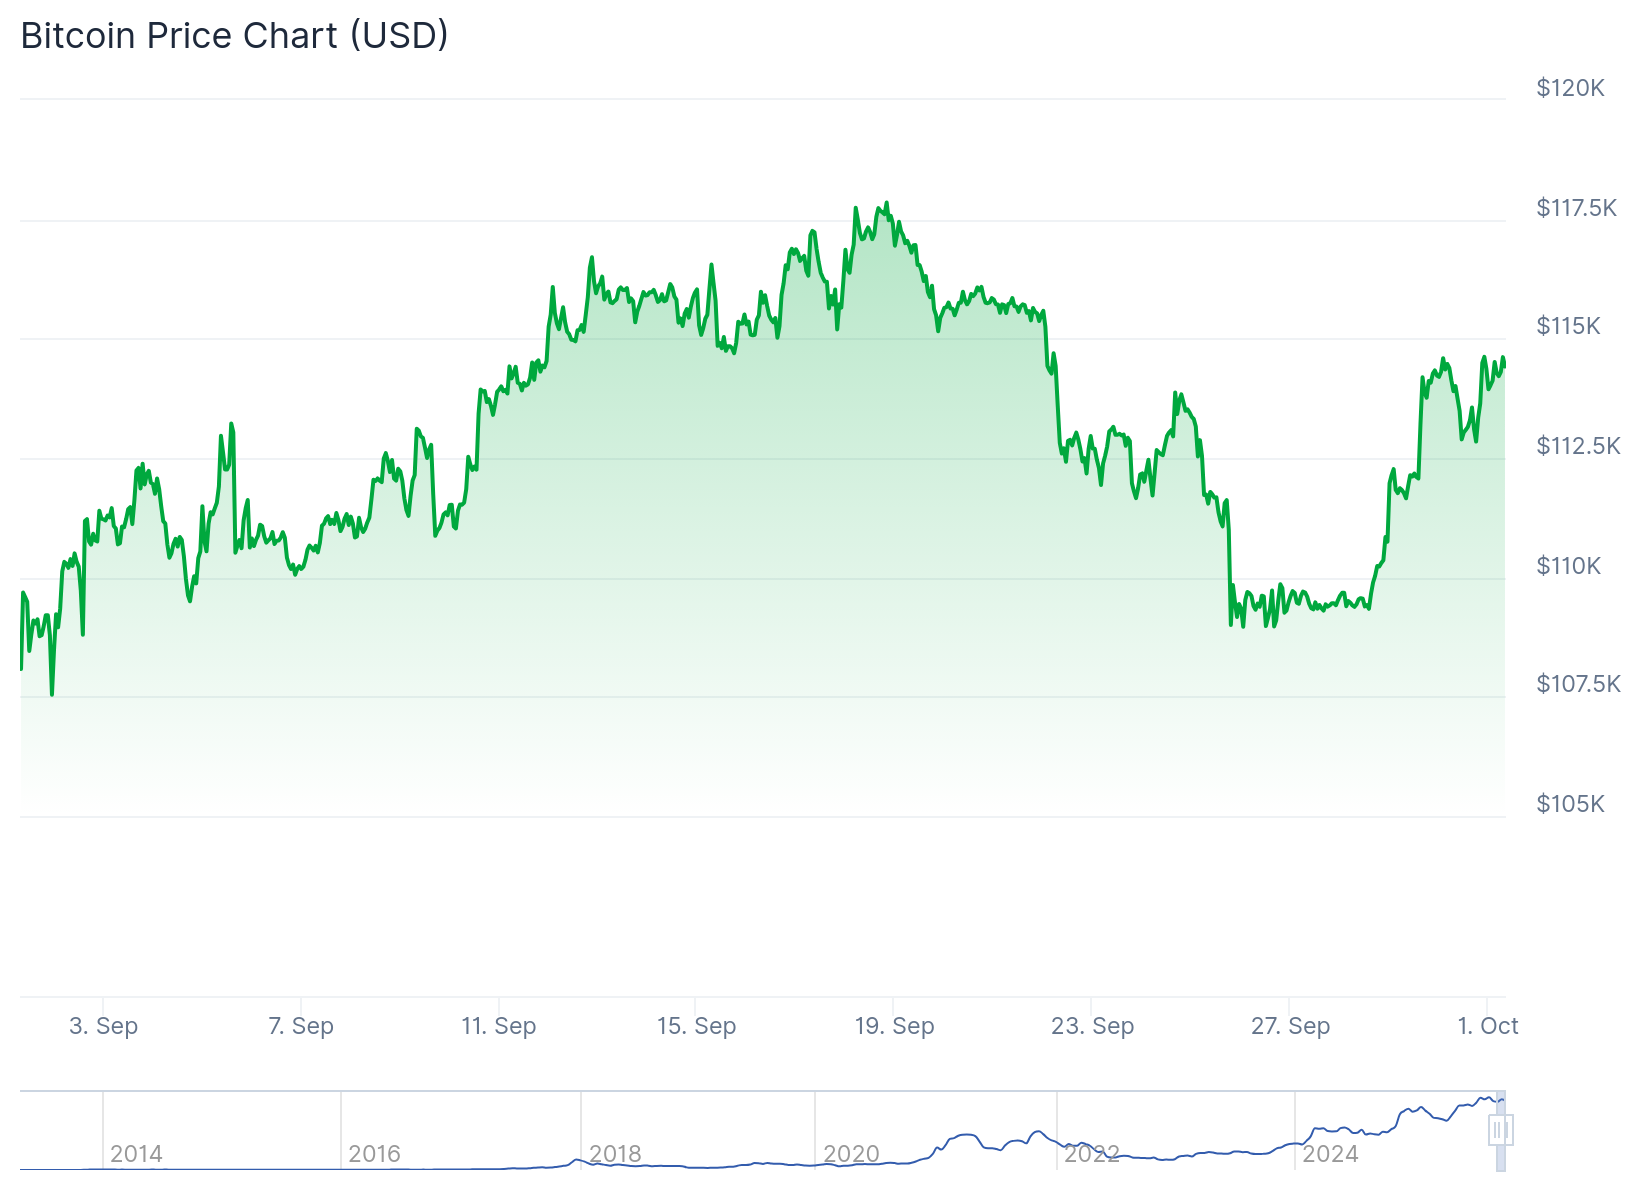This screenshot has height=1200, width=1644.
Task: Click the $120K price axis label
Action: point(1570,88)
